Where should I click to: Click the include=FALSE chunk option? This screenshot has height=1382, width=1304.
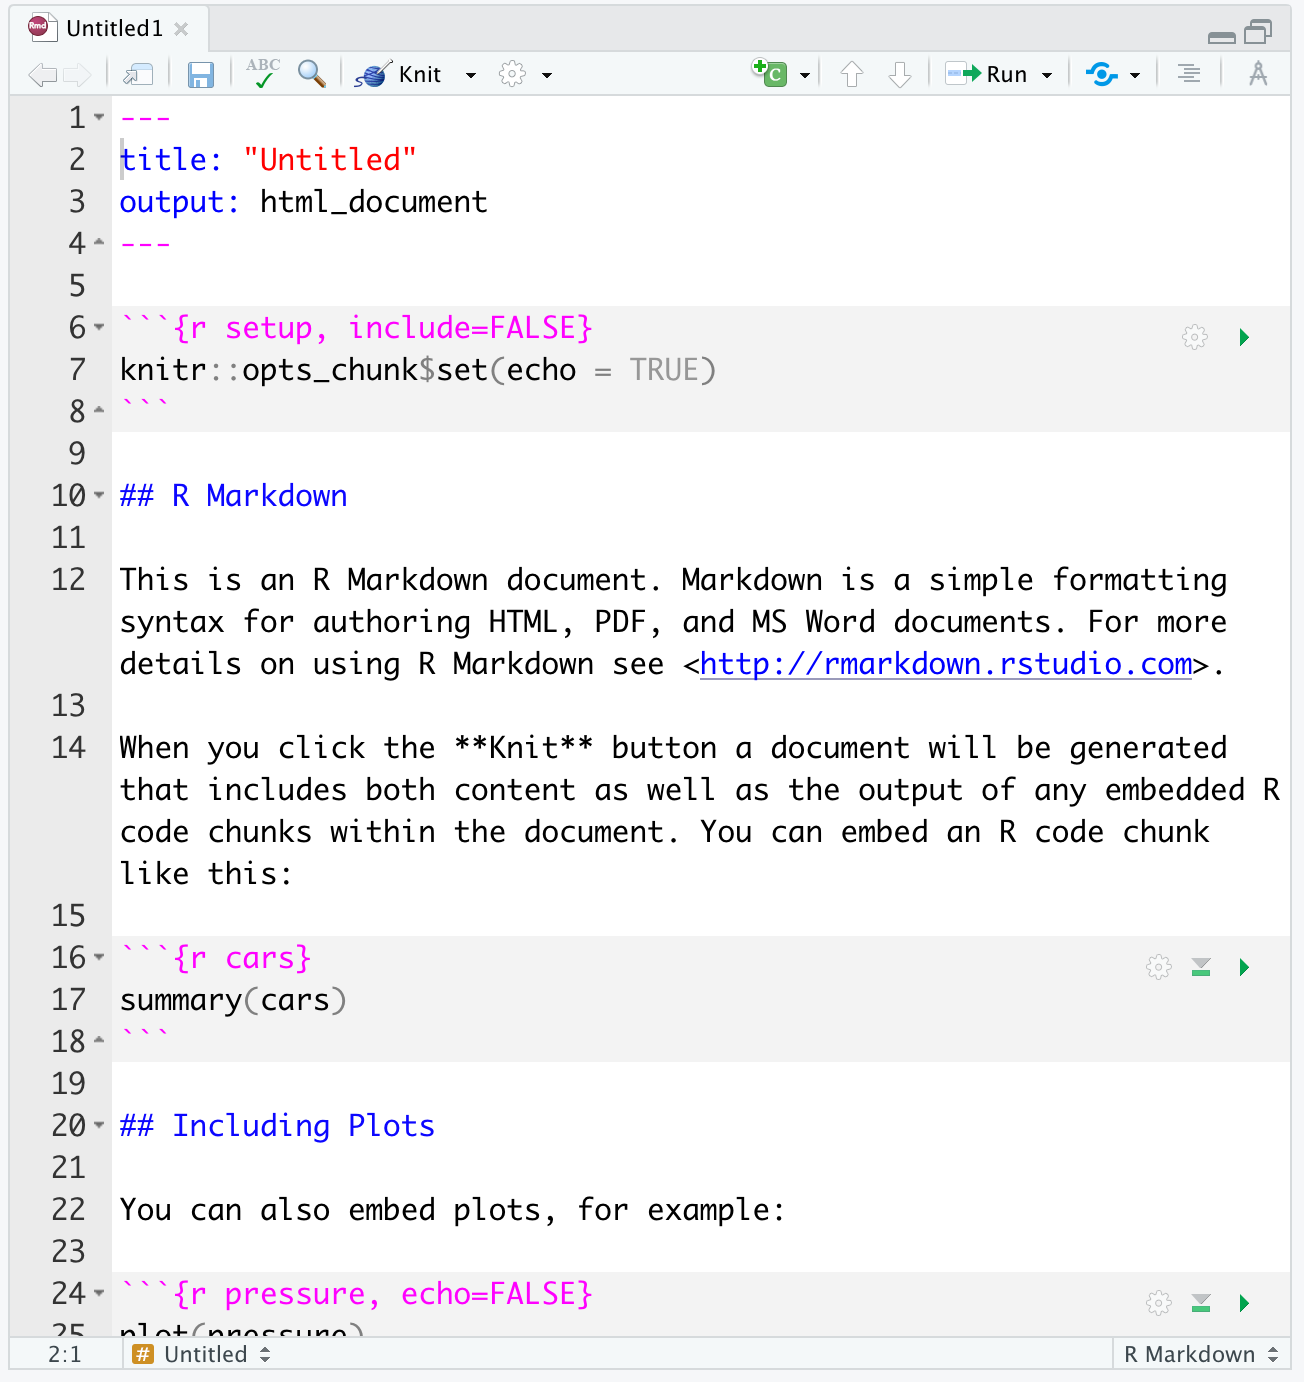pos(470,328)
